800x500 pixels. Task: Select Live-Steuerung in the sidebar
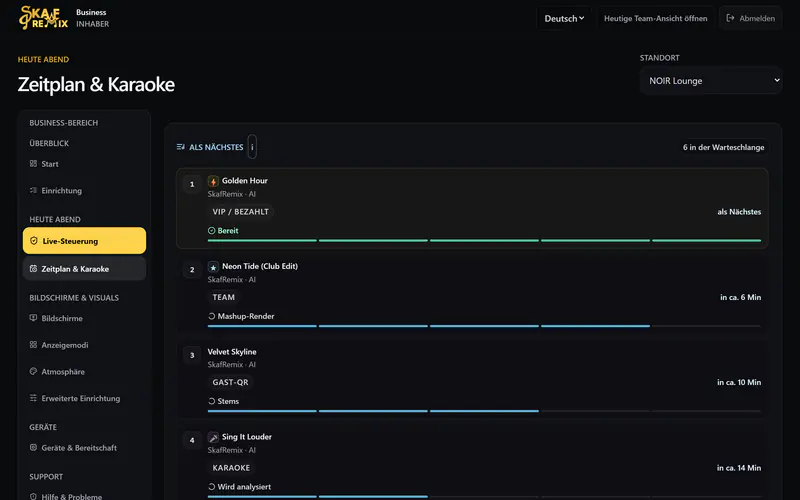click(84, 241)
